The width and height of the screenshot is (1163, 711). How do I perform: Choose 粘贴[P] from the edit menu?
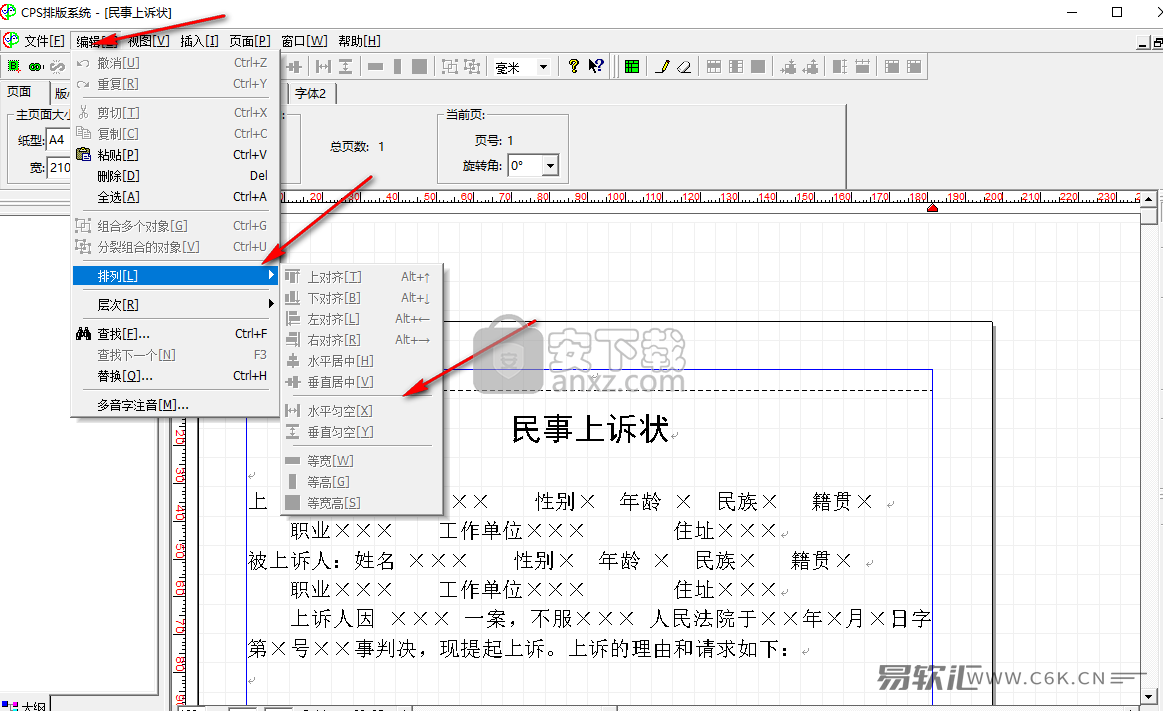point(175,154)
